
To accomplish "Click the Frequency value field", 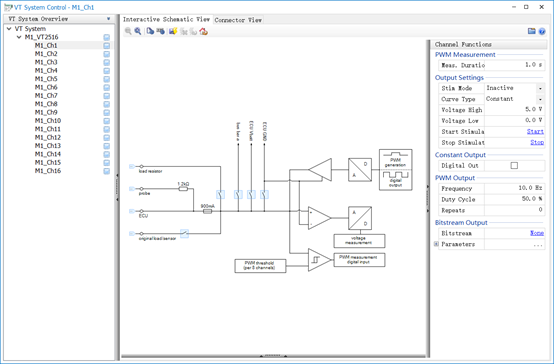I will coord(514,188).
